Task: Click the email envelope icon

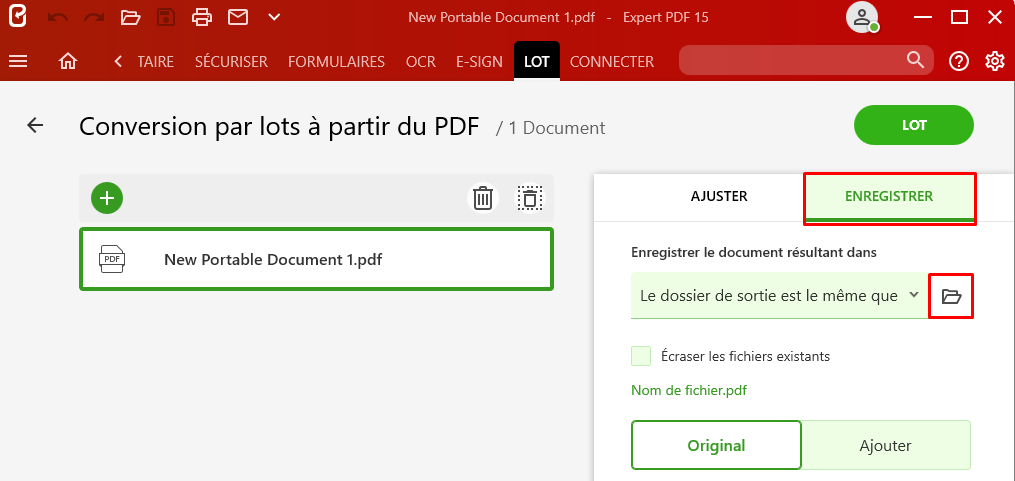Action: pos(238,17)
